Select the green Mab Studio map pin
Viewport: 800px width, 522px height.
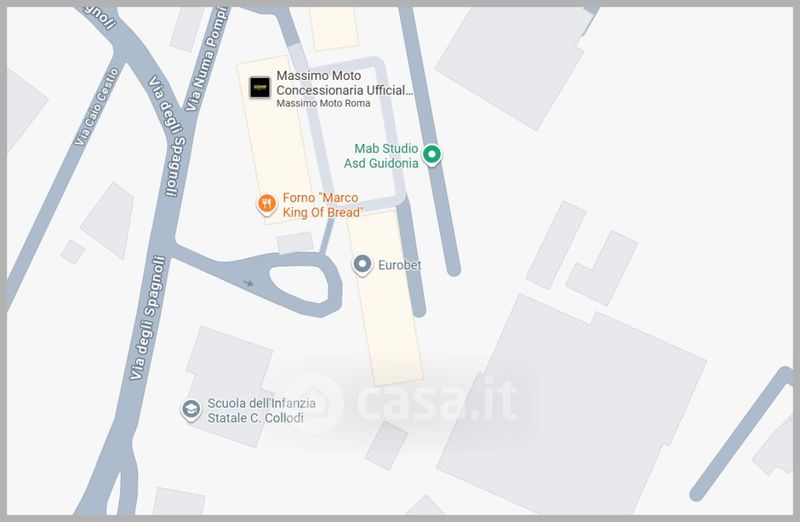coord(432,154)
